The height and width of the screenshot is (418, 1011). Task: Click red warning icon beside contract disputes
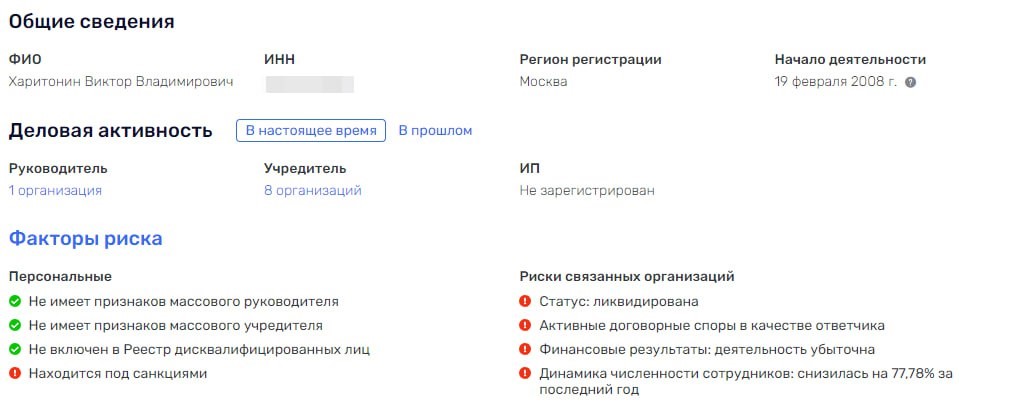pos(525,325)
